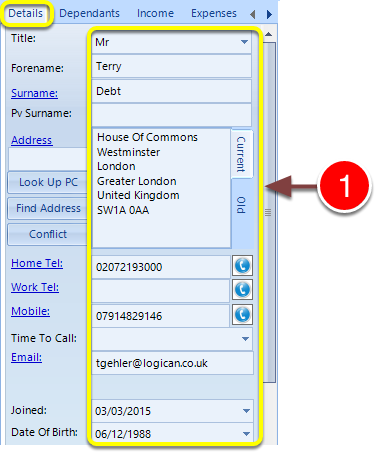The height and width of the screenshot is (454, 388).
Task: Open the Joined date picker dropdown
Action: [246, 411]
